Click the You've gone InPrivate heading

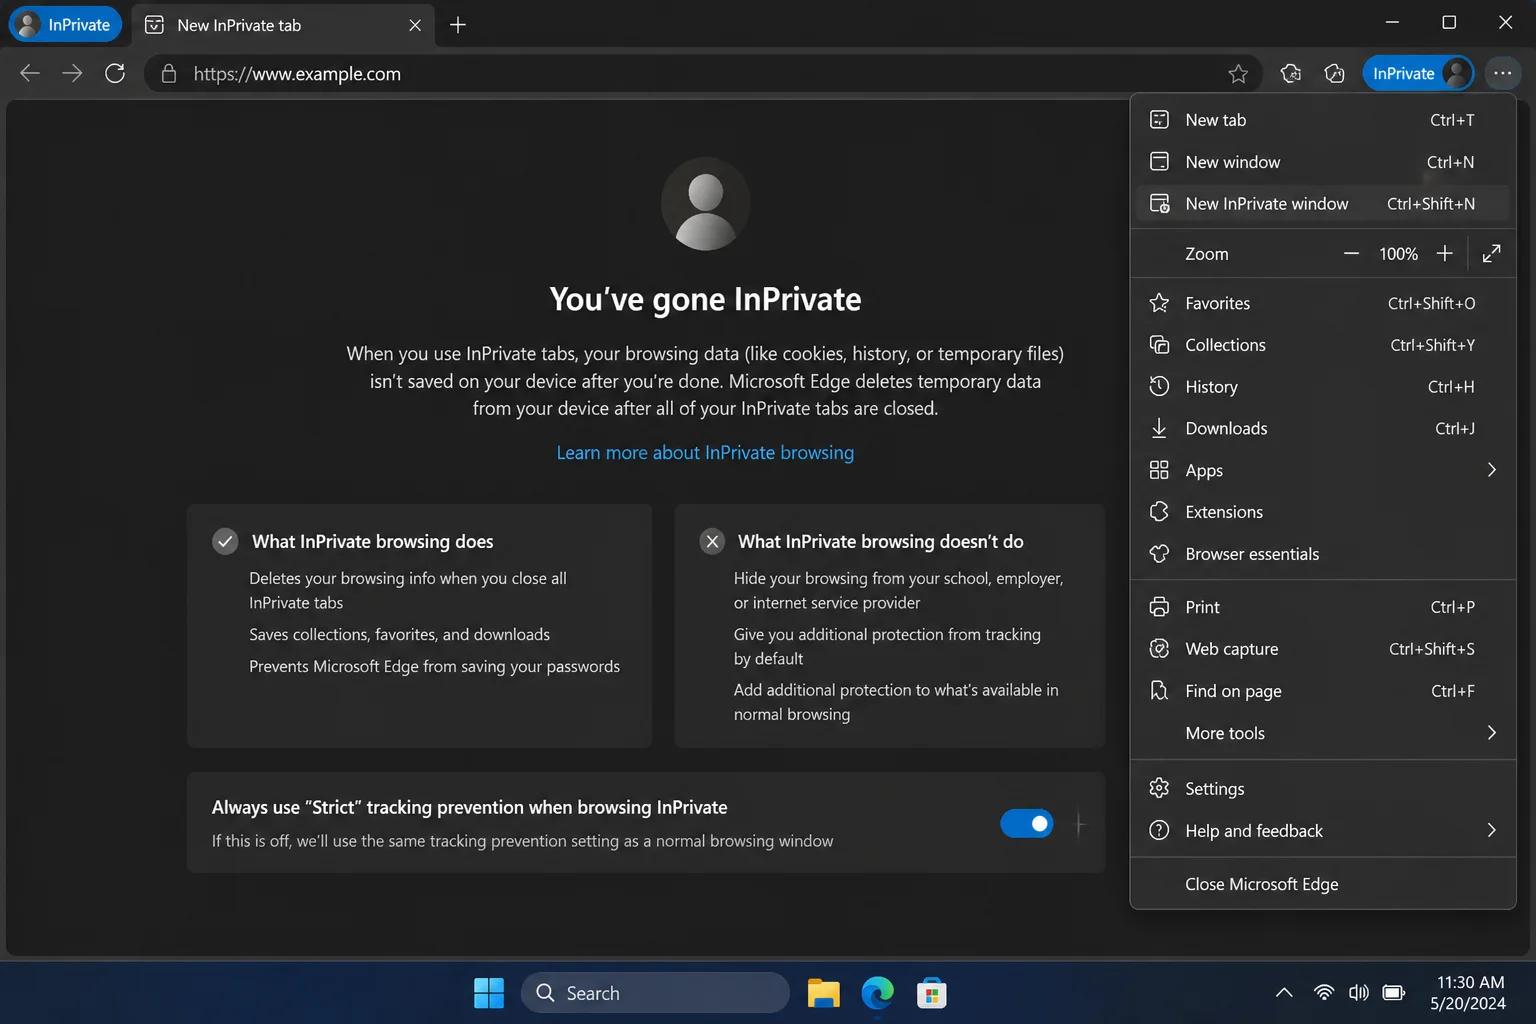pos(705,299)
